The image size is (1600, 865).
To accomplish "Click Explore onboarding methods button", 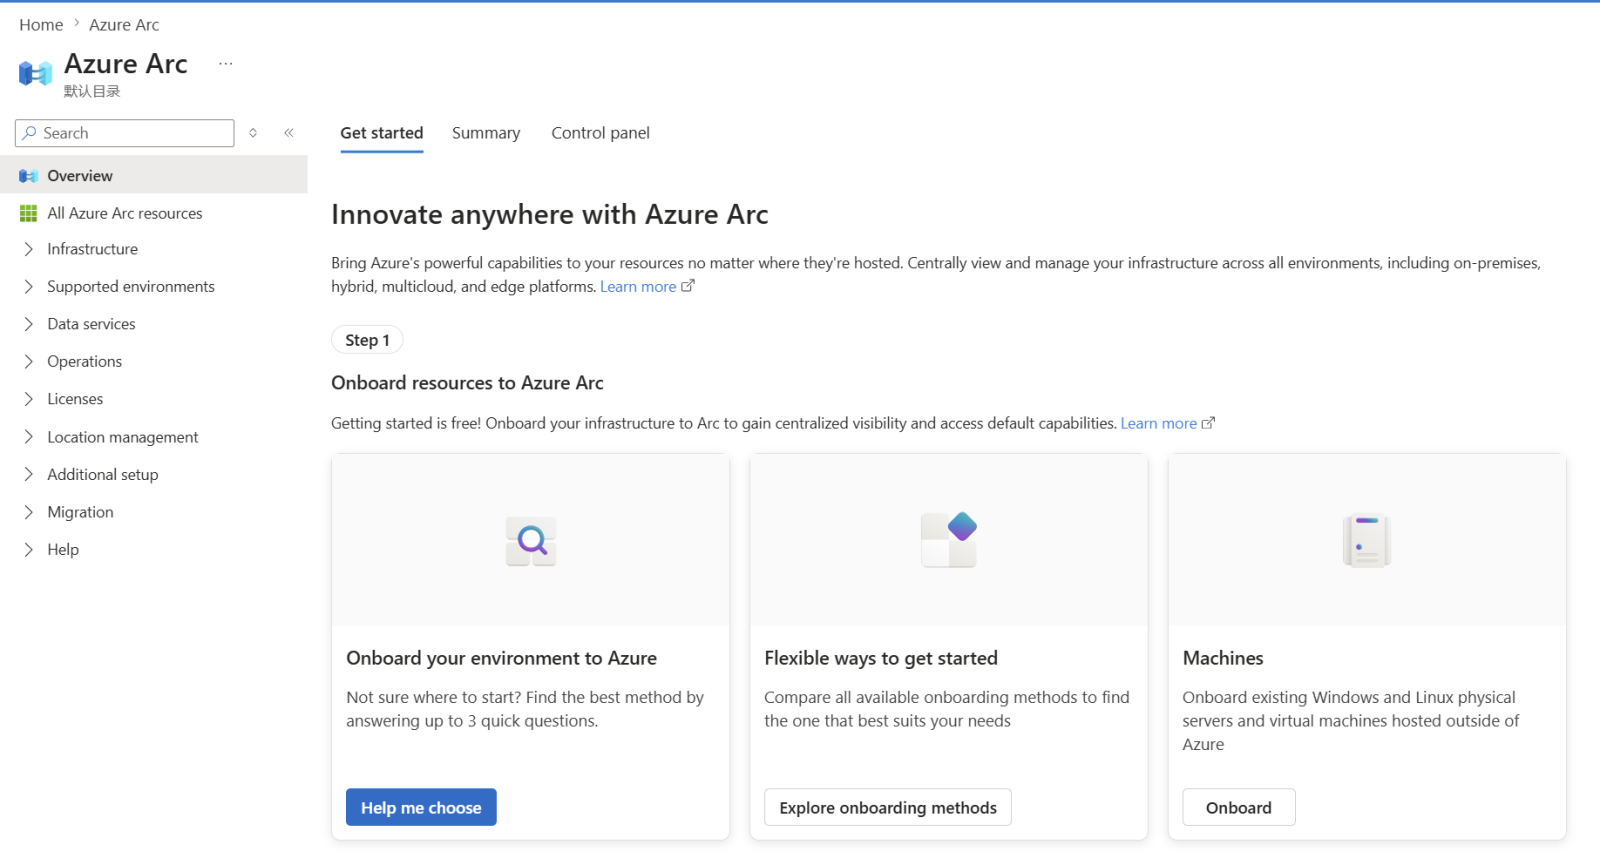I will click(888, 808).
